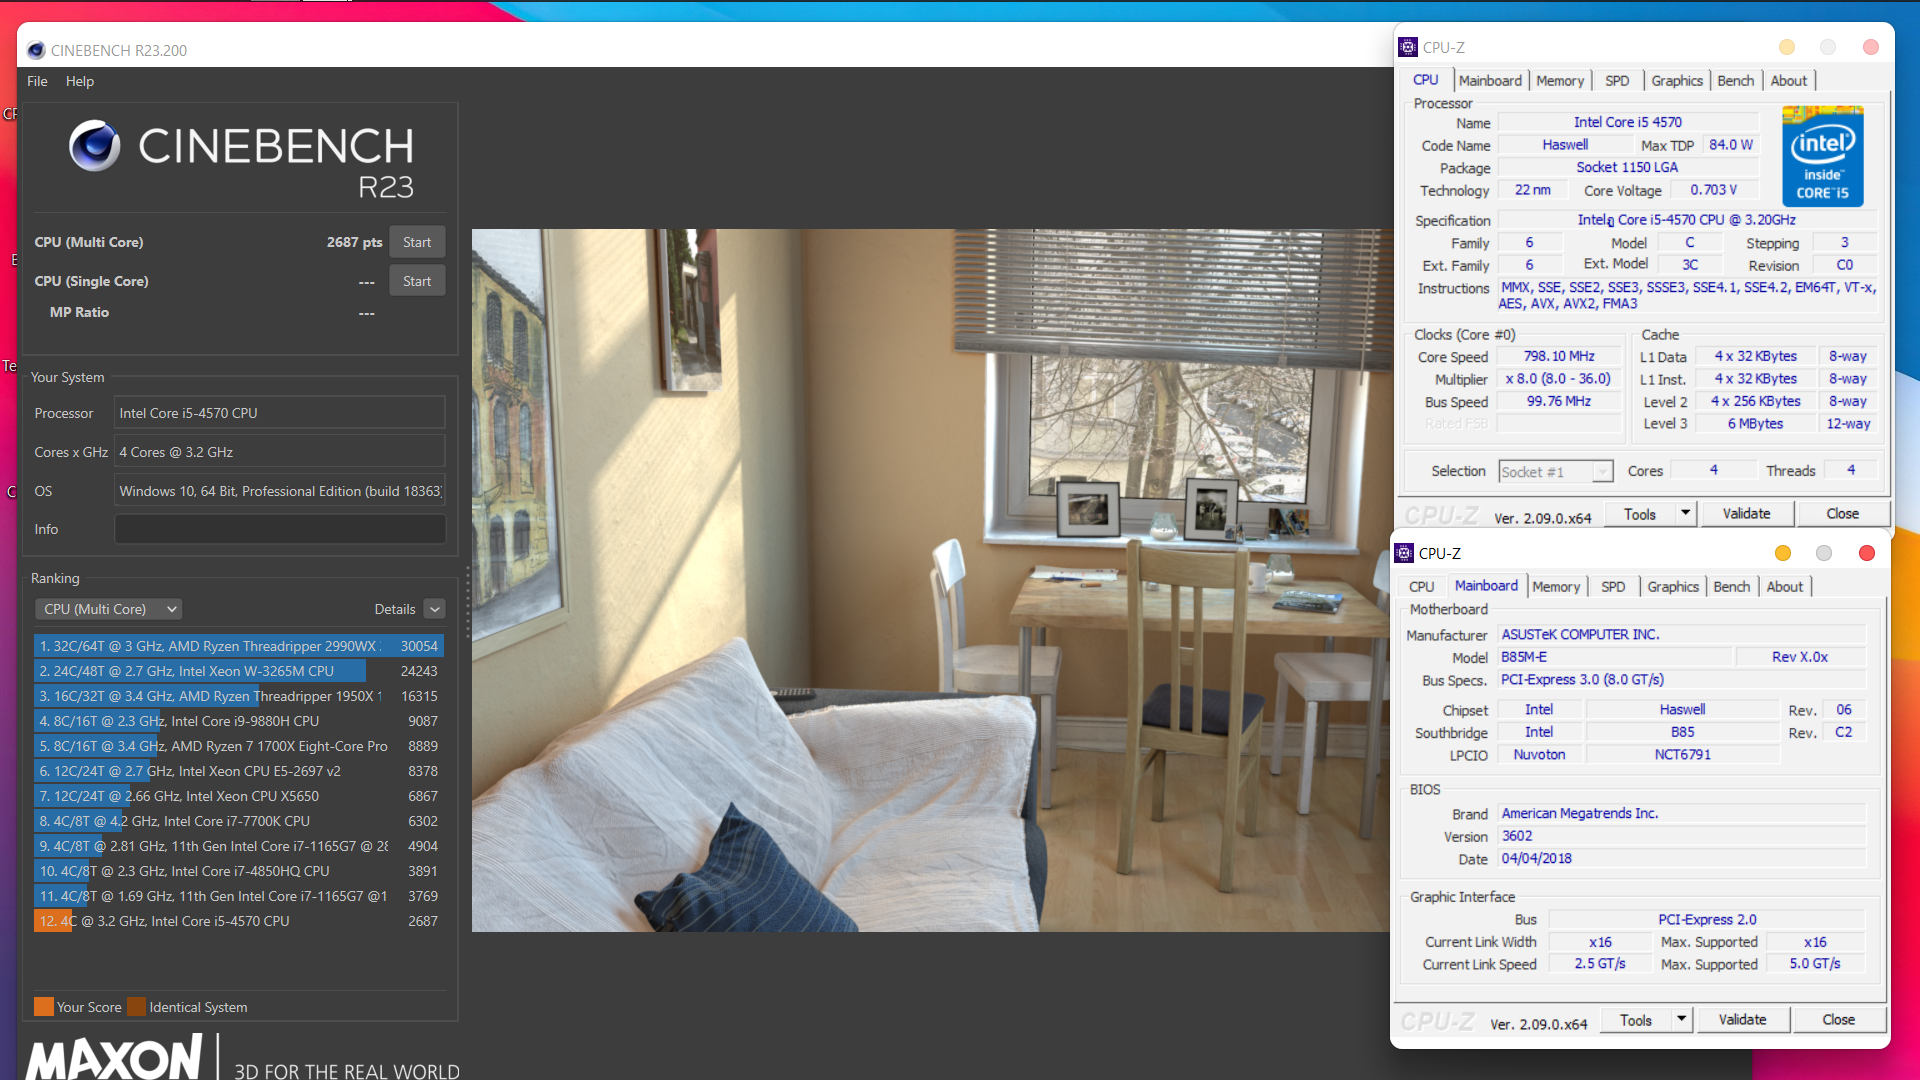Screen dimensions: 1920x1080
Task: Open the File menu in Cinebench
Action: click(x=37, y=81)
